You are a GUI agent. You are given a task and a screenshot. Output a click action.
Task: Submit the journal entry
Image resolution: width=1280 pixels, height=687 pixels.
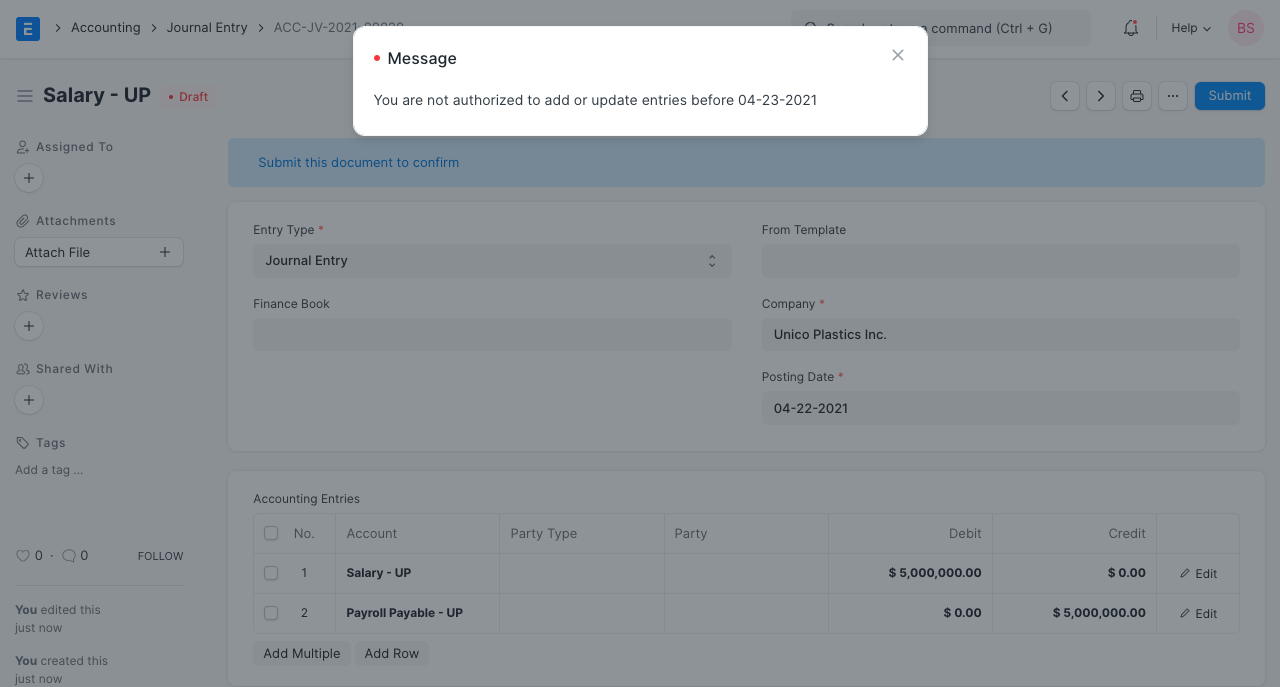(1229, 95)
